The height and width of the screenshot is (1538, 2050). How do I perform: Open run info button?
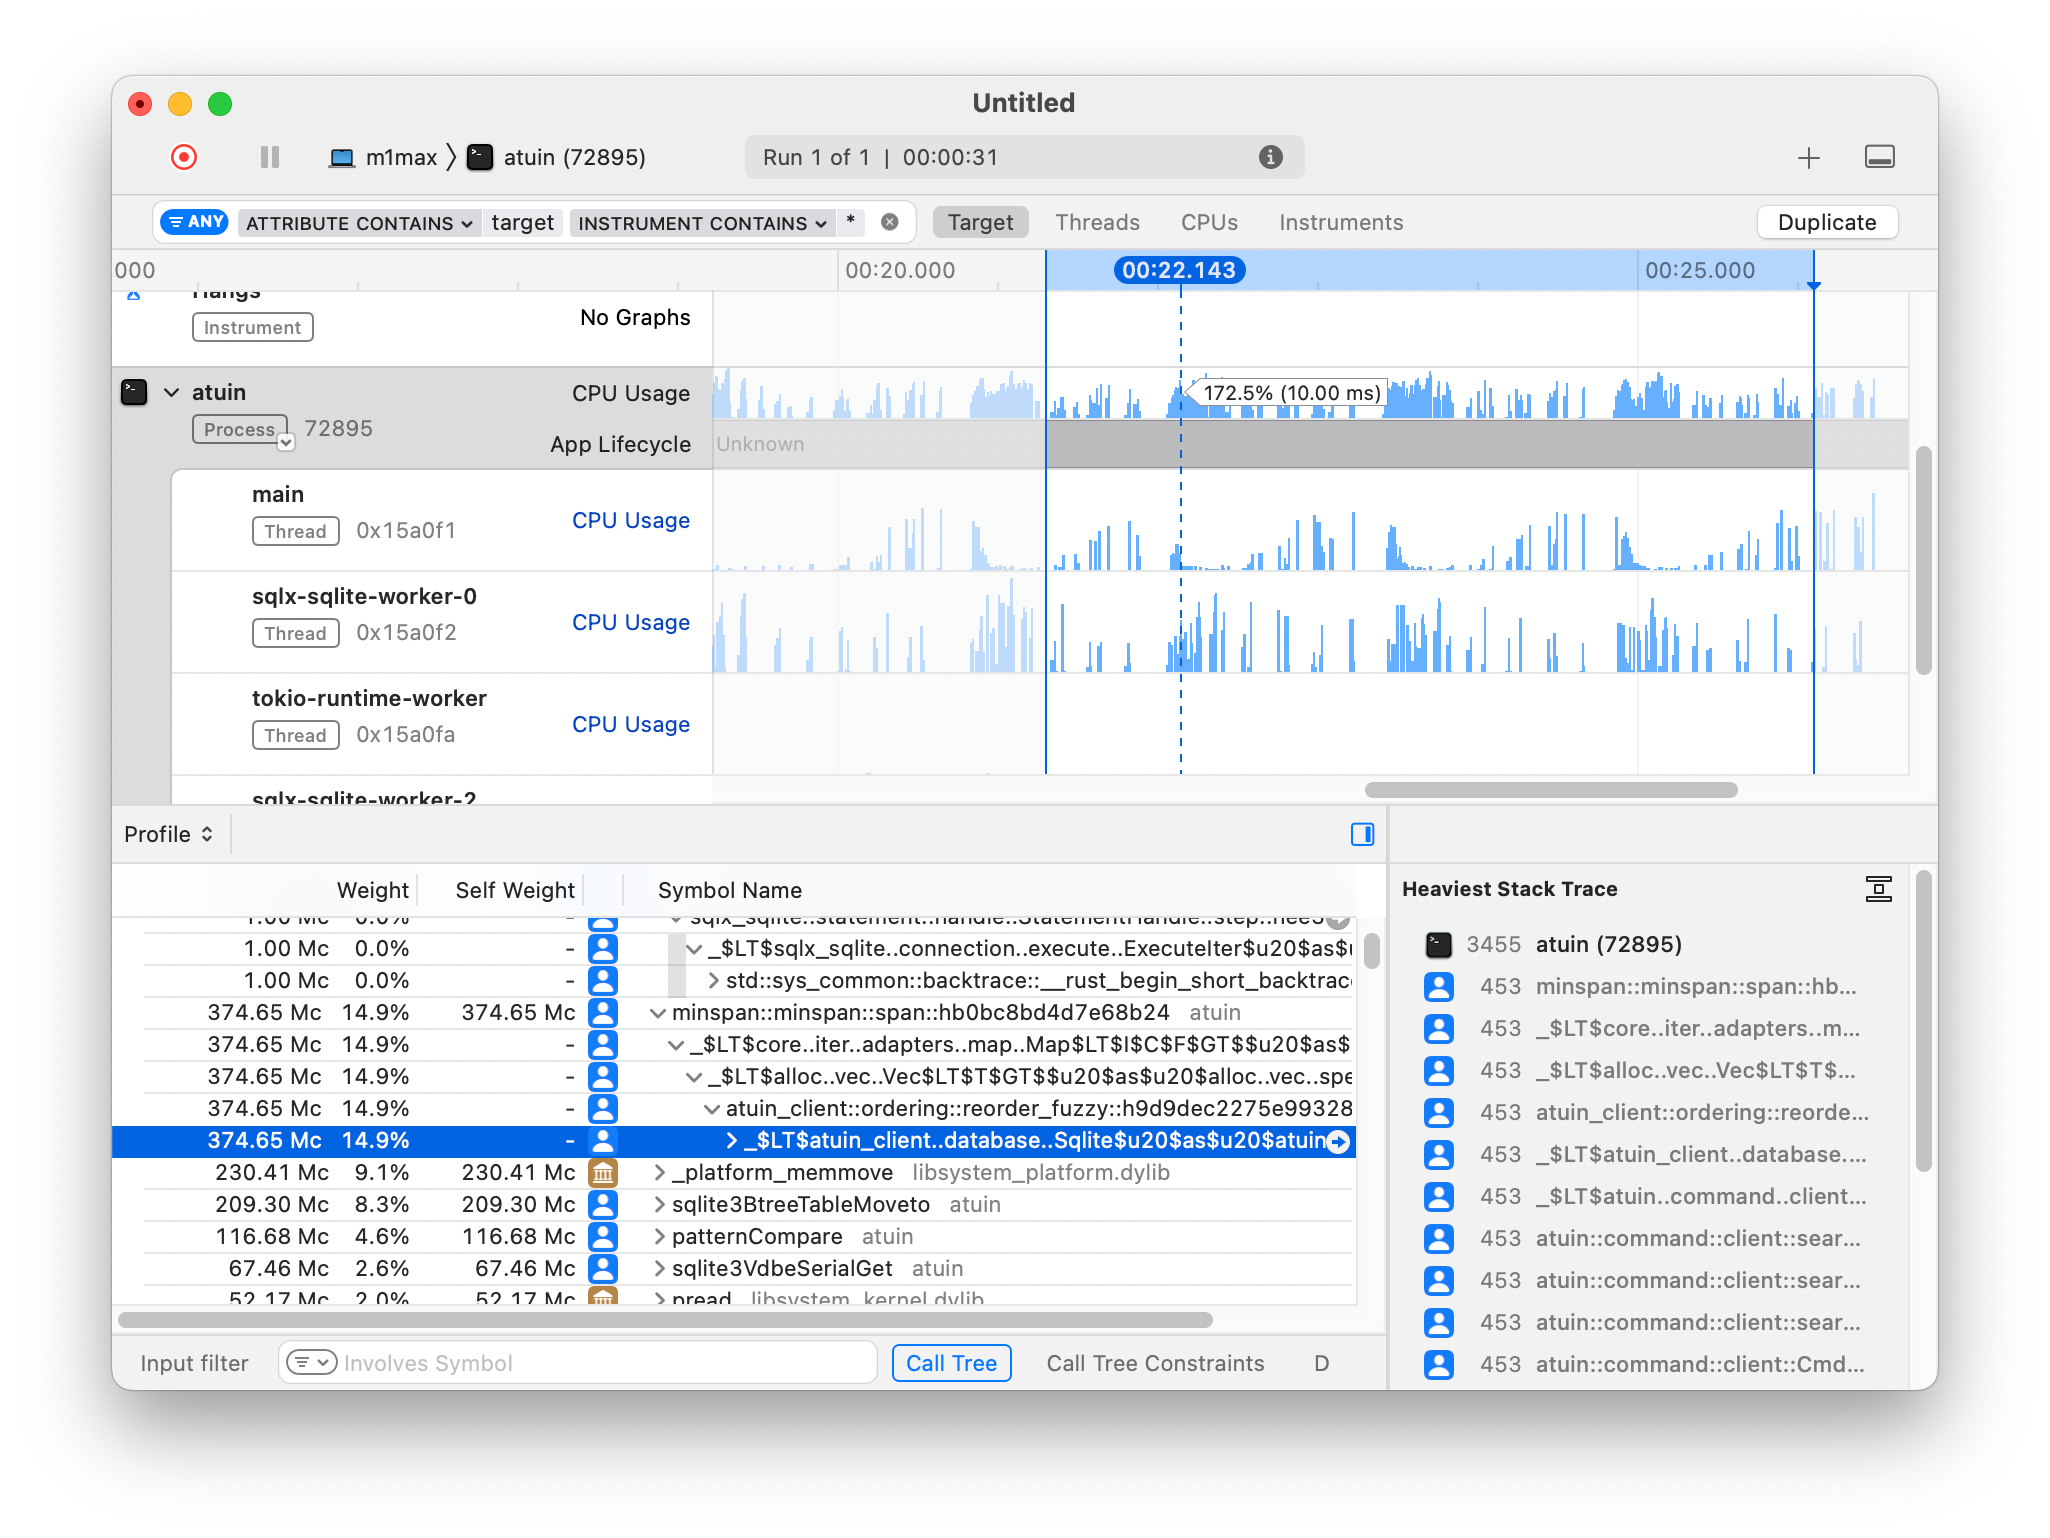[1270, 157]
